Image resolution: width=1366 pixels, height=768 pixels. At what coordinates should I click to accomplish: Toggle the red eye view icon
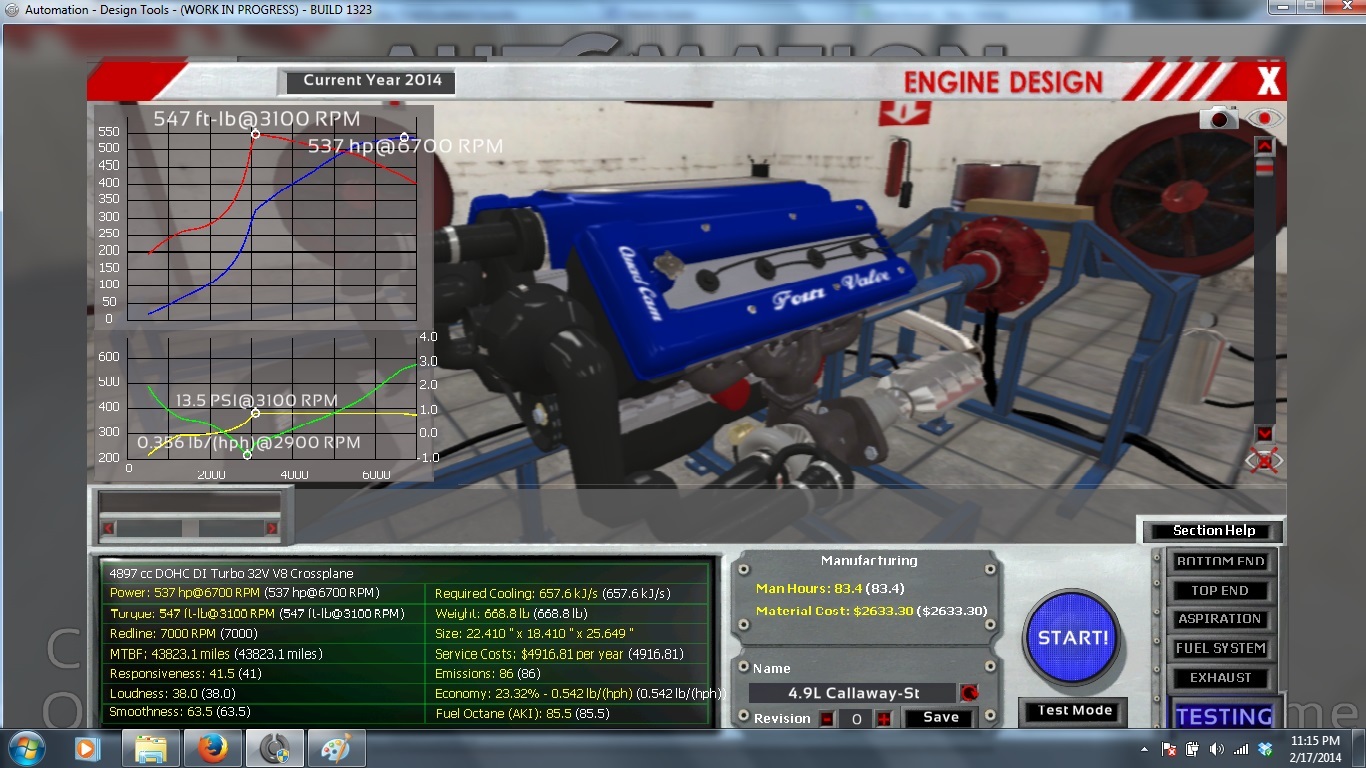pyautogui.click(x=1265, y=118)
